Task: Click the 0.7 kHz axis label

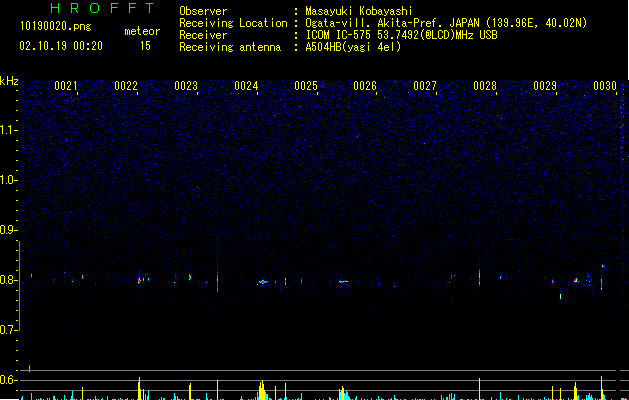Action: (8, 330)
